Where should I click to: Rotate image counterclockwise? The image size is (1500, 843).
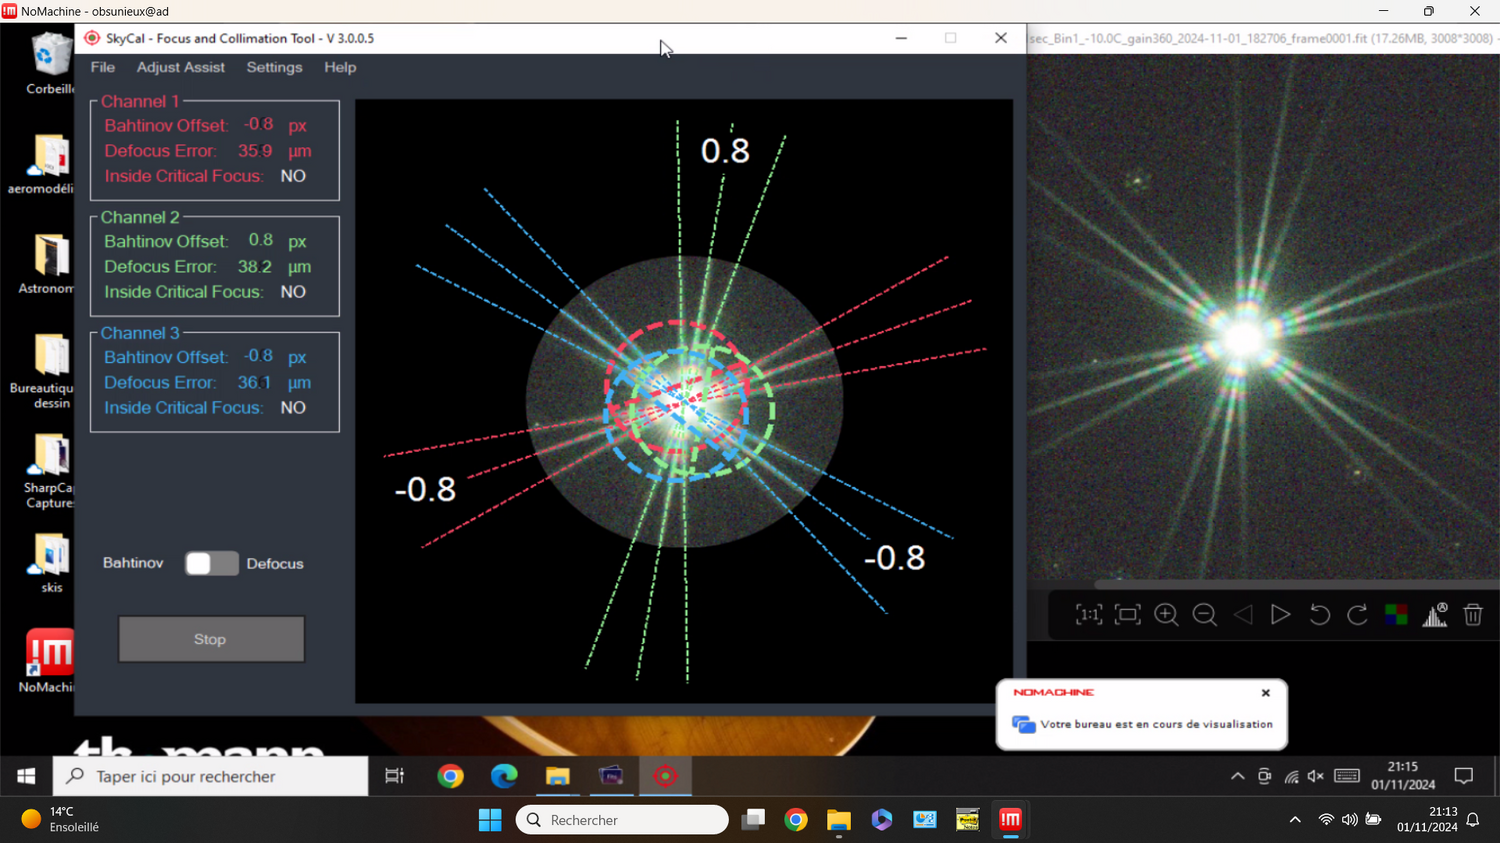[x=1319, y=615]
